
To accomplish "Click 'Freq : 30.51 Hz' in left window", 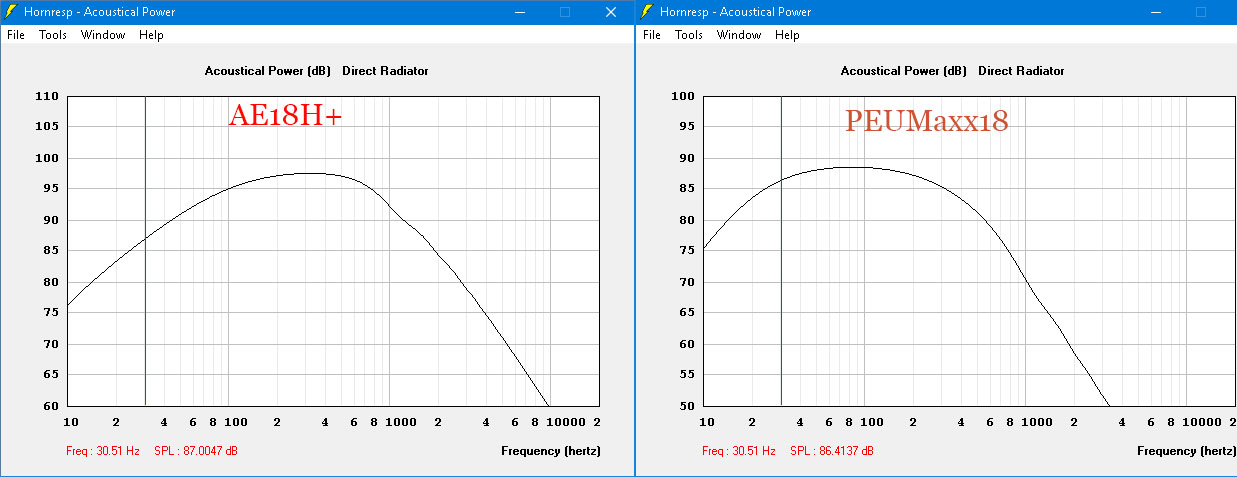I will point(103,451).
